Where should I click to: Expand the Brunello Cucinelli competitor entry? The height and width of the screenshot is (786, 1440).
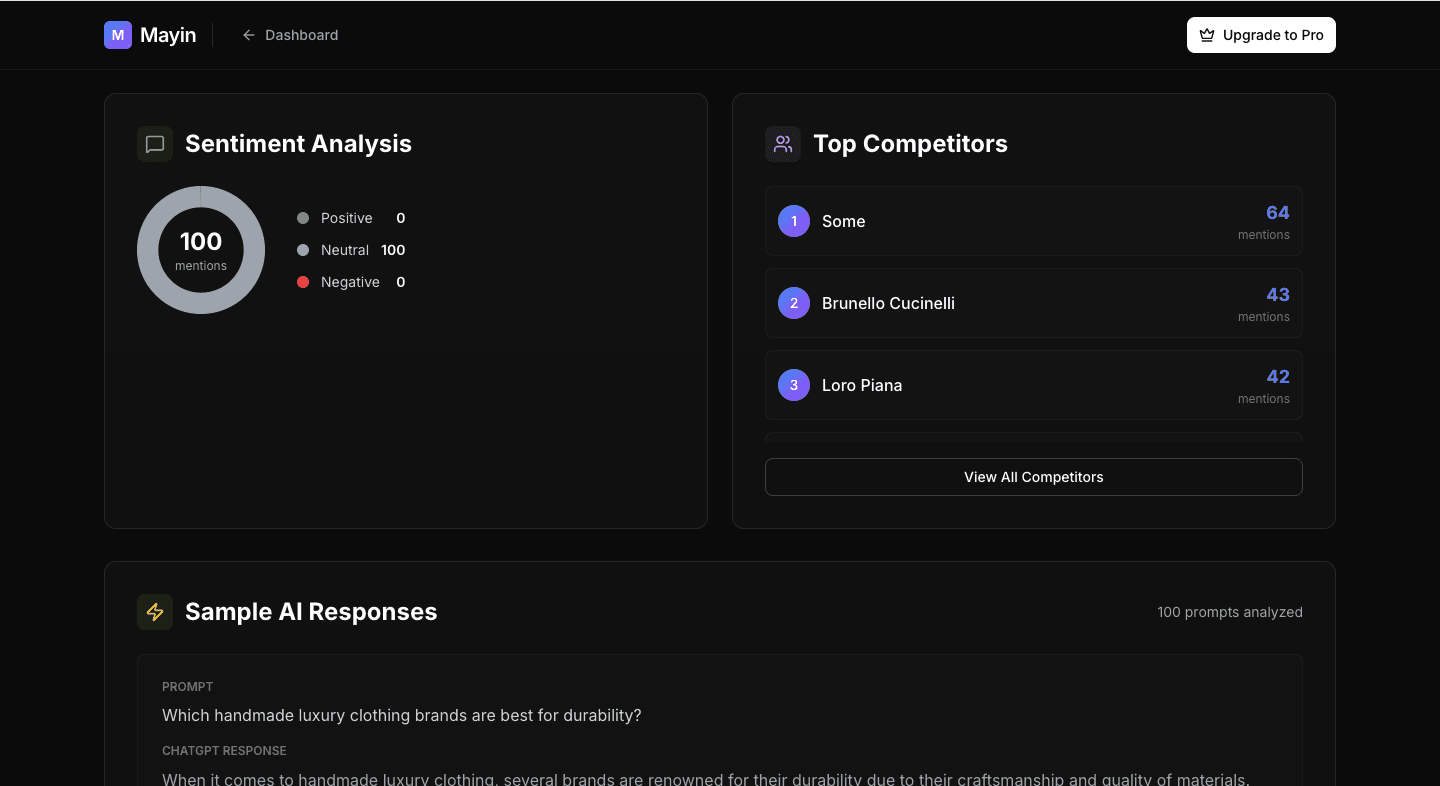[x=1033, y=303]
